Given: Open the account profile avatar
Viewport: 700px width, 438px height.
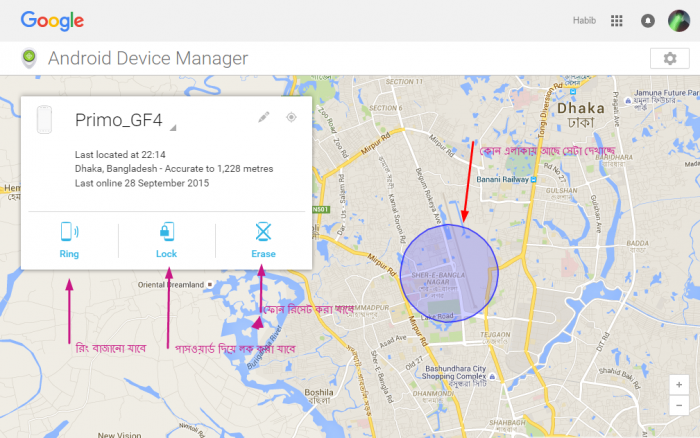Looking at the screenshot, I should tap(679, 21).
